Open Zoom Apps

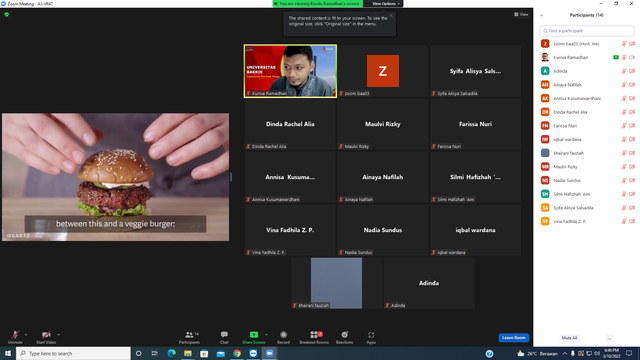click(x=371, y=337)
